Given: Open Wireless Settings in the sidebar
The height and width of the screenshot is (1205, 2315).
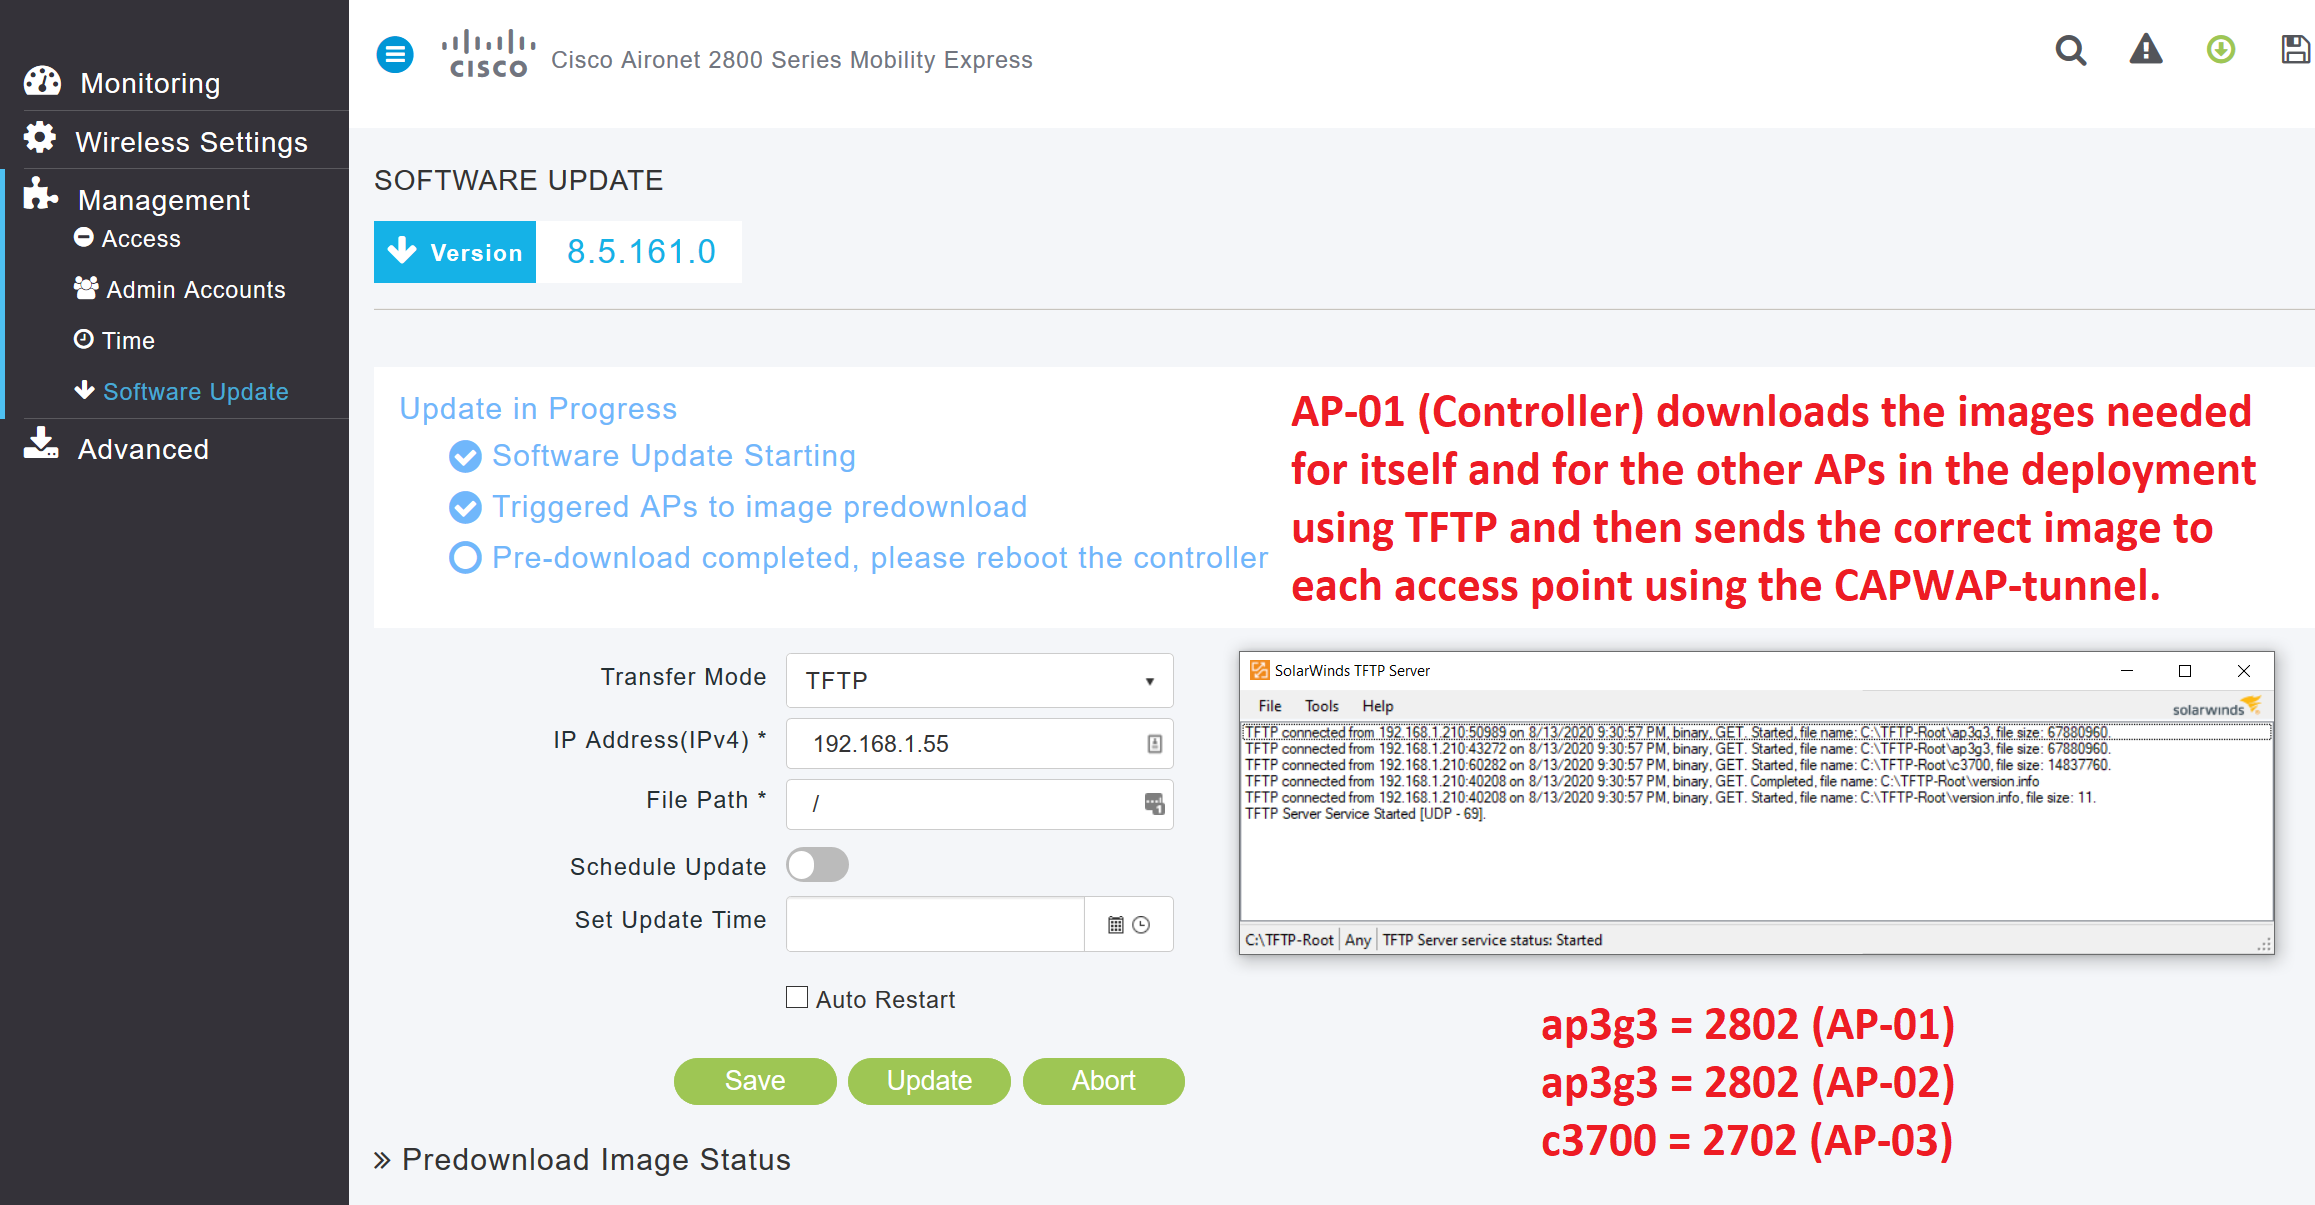Looking at the screenshot, I should tap(190, 142).
